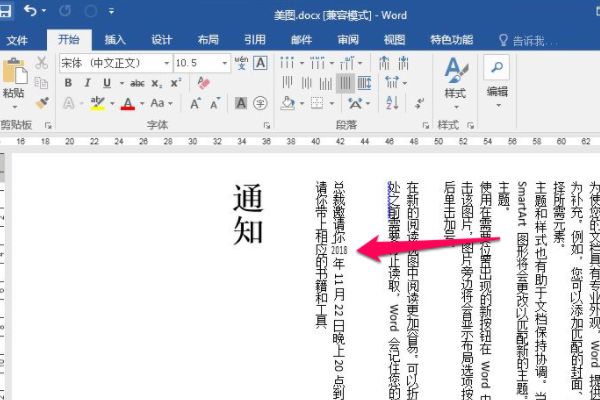Select the Format Painter brush
Viewport: 600px width, 400px height.
[42, 103]
